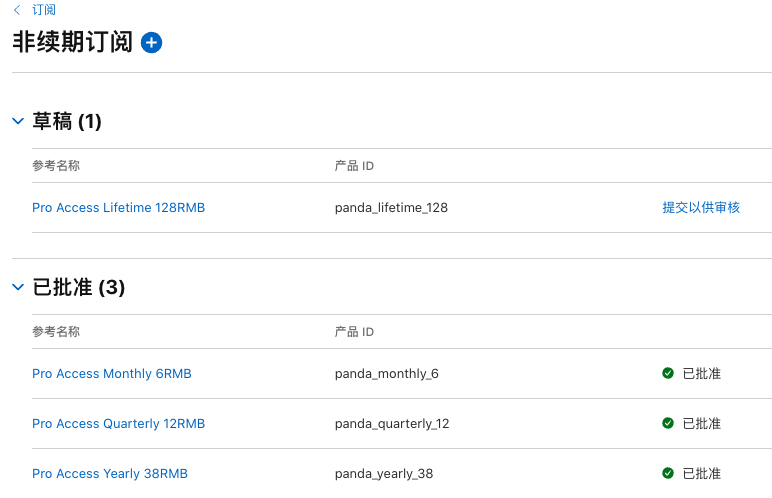Open Pro Access Monthly 6RMB
Screen dimensions: 772x498
point(111,374)
